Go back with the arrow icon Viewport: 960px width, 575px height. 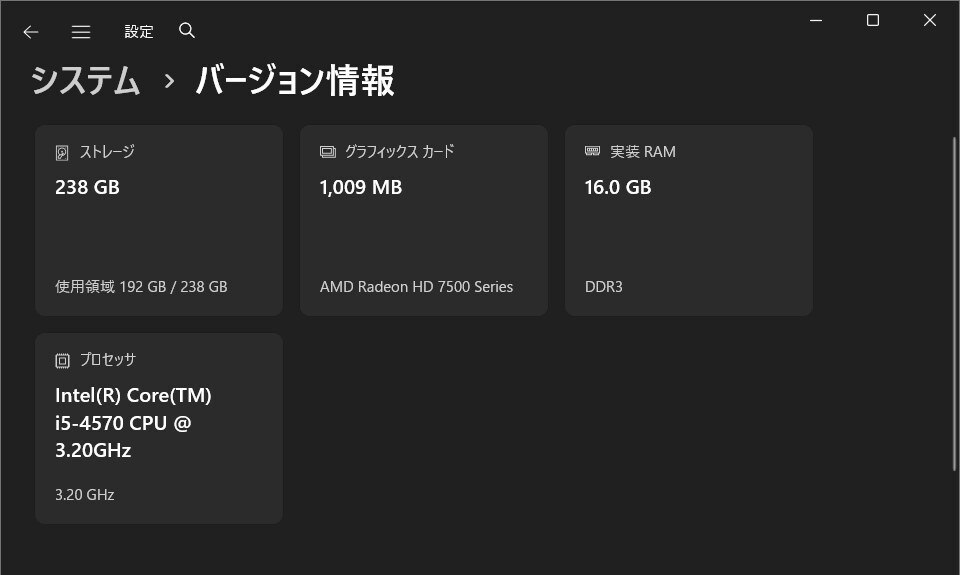(31, 32)
